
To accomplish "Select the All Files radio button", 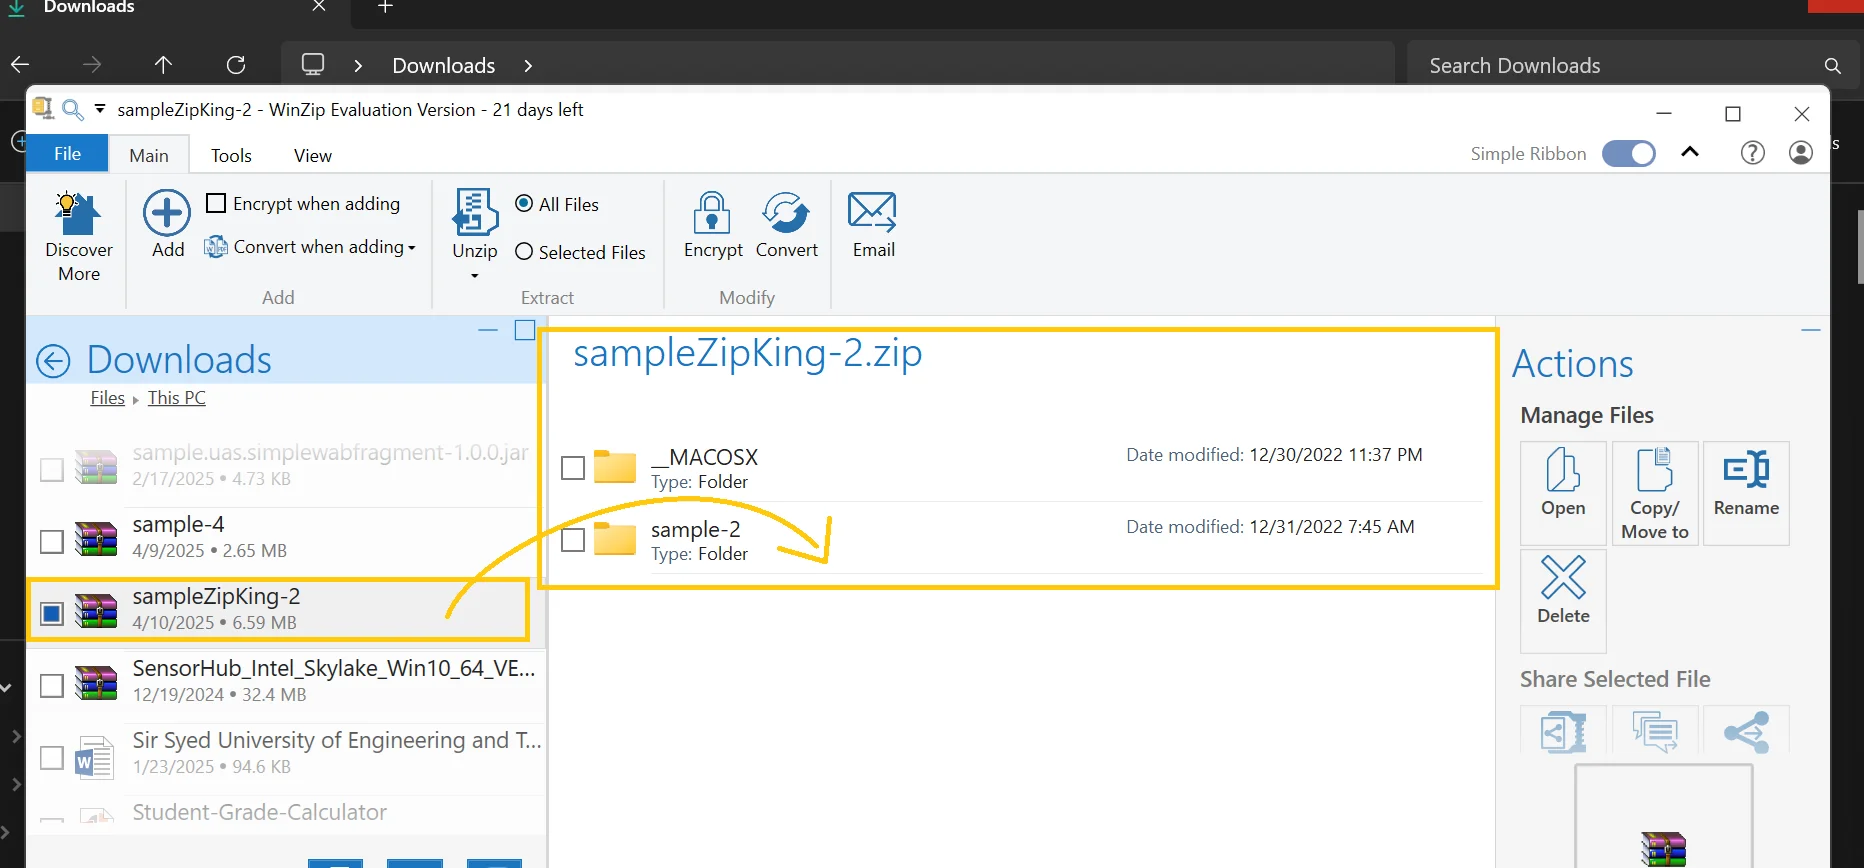I will (x=524, y=203).
